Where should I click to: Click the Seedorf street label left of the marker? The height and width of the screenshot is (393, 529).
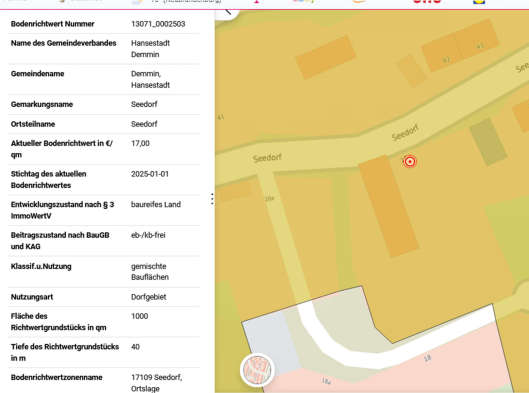tap(267, 158)
